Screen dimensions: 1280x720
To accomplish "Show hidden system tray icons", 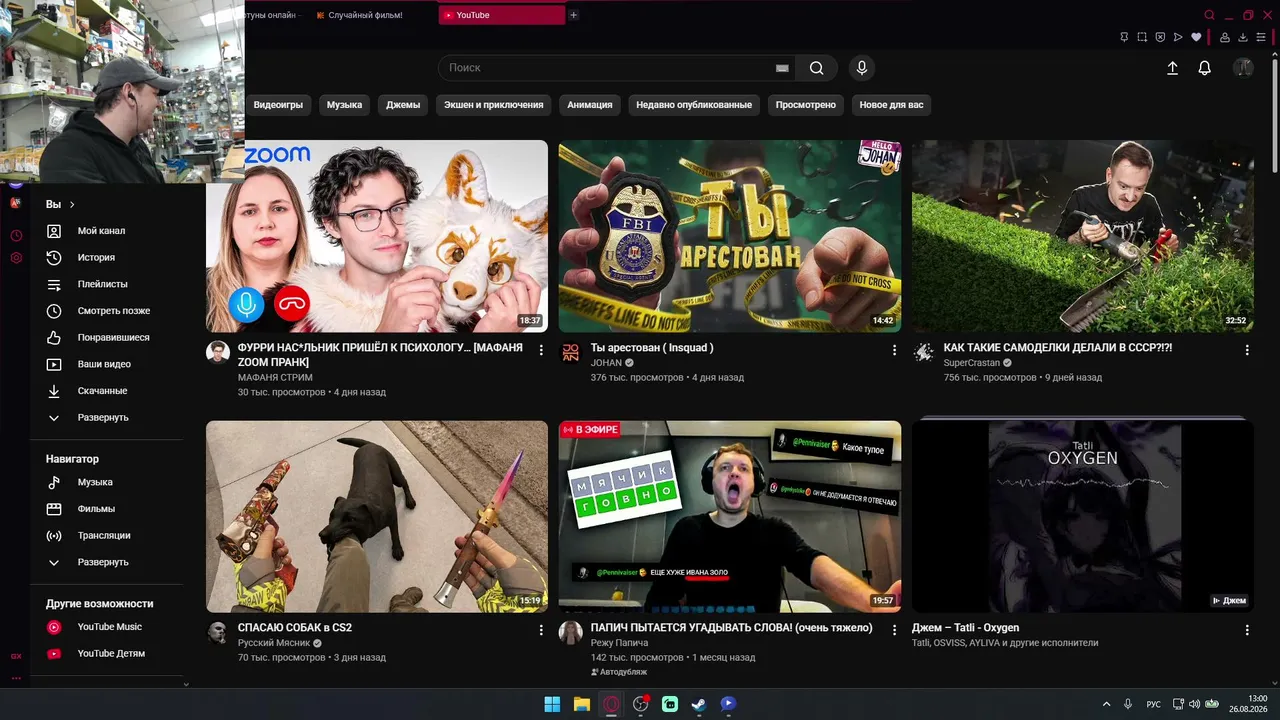I will pos(1106,704).
